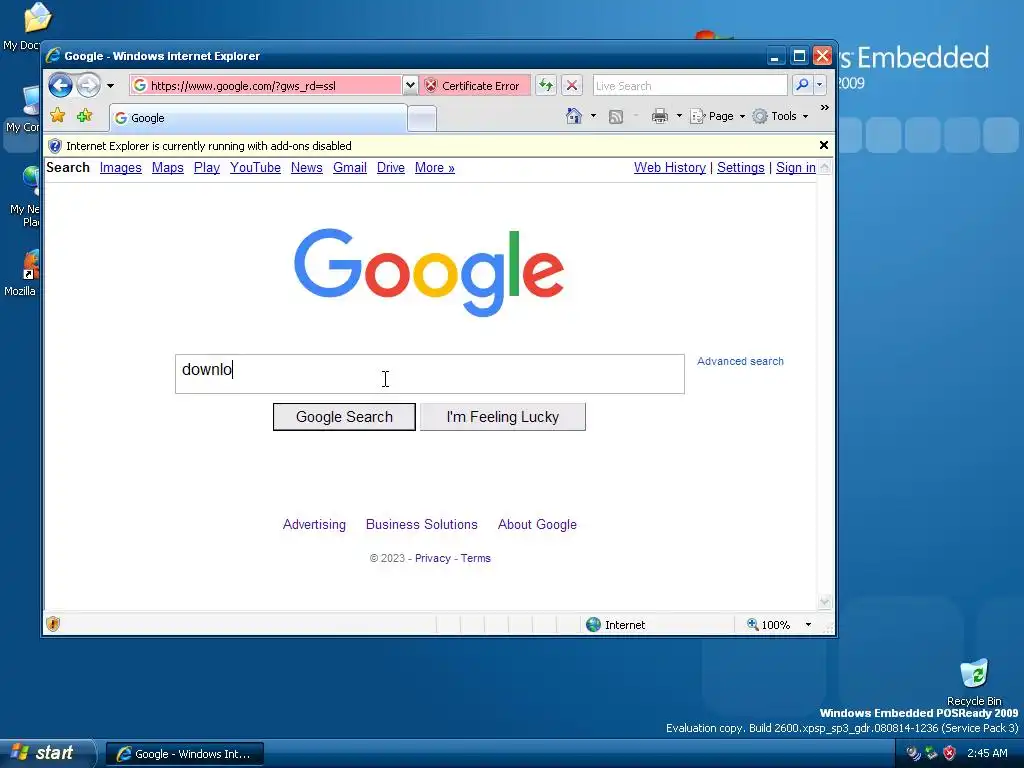Open a new blank tab

[x=422, y=119]
